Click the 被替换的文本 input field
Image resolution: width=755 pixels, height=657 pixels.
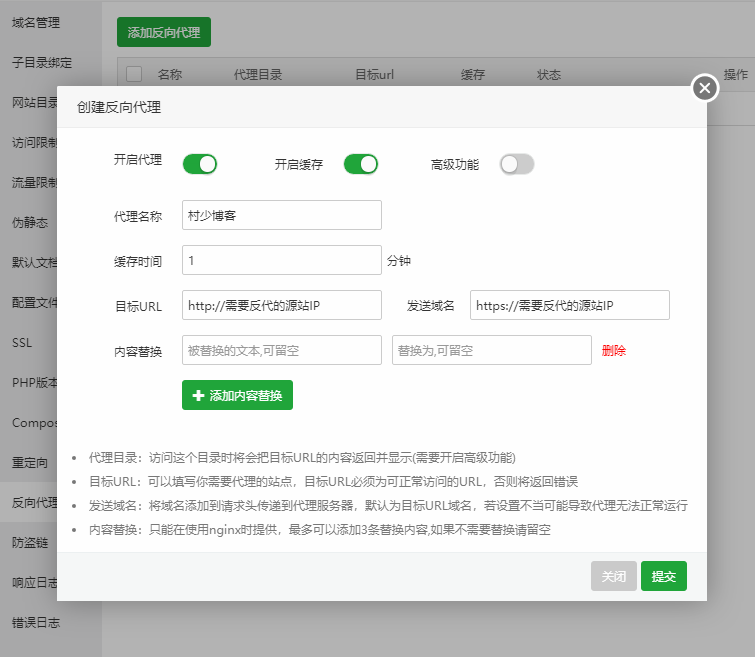(282, 350)
